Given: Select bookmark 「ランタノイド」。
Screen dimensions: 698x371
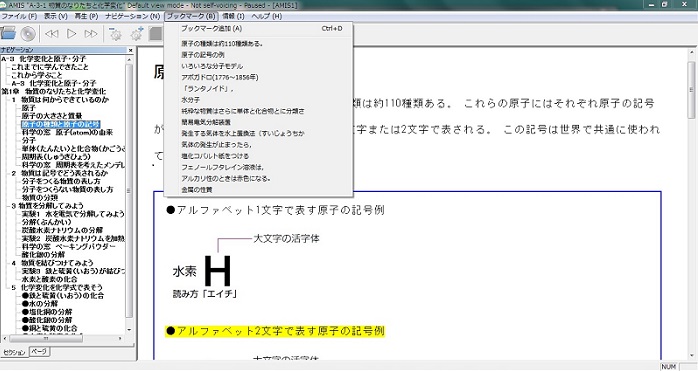Looking at the screenshot, I should tap(259, 89).
